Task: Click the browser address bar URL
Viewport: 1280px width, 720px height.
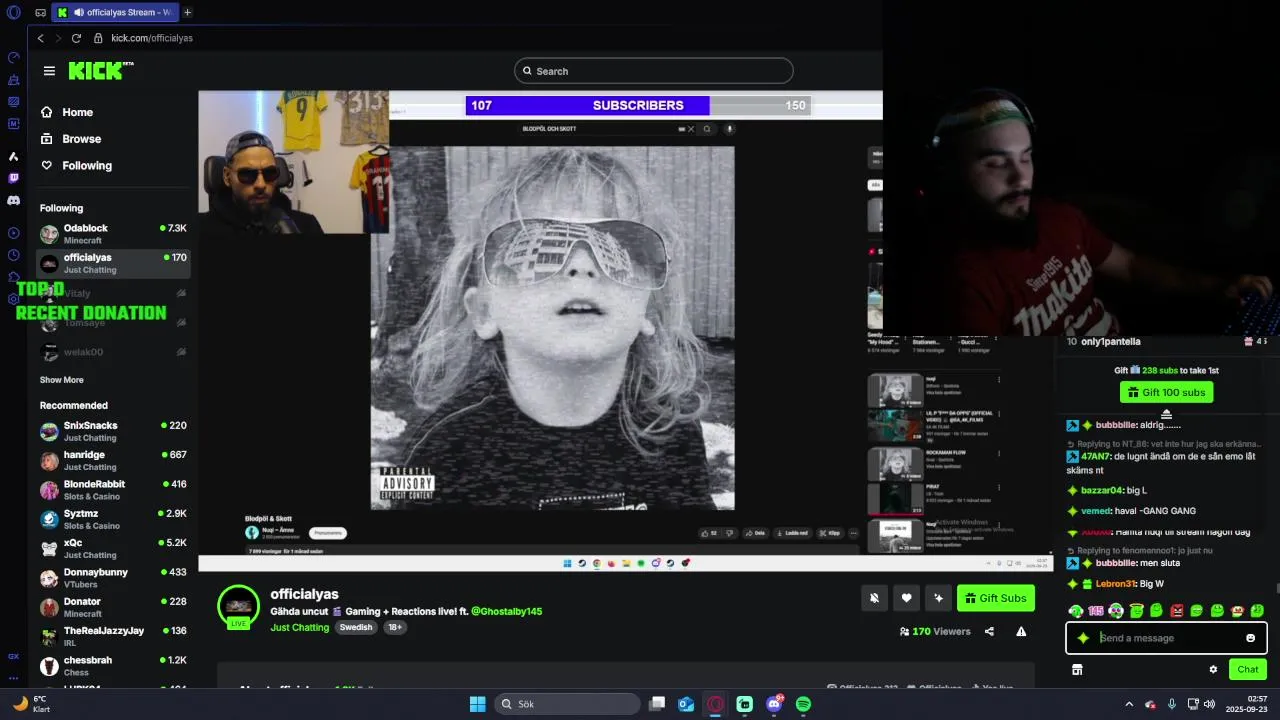Action: (x=152, y=38)
